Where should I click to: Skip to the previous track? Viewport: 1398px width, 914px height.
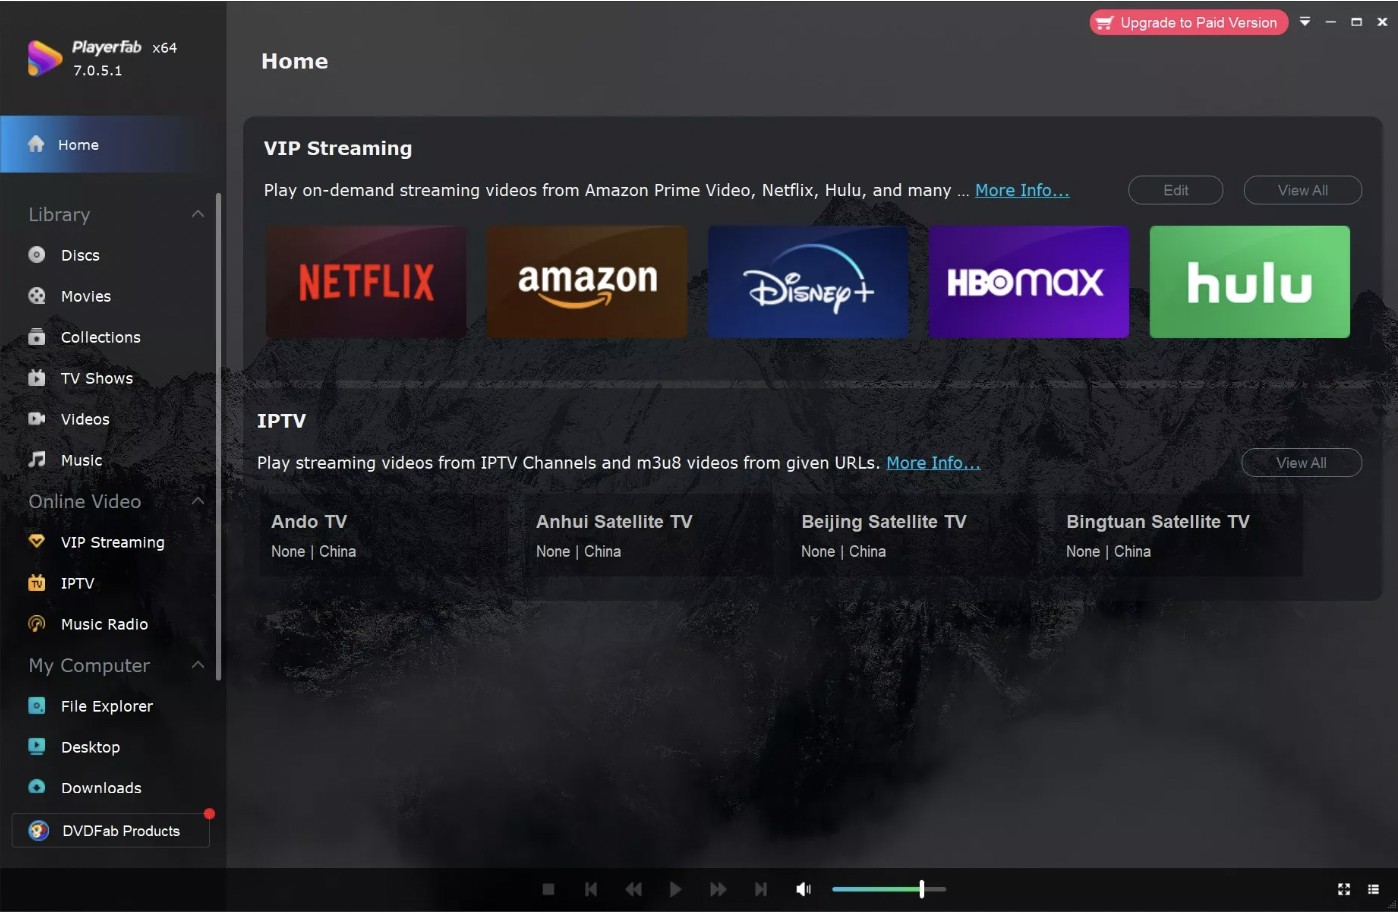tap(591, 889)
